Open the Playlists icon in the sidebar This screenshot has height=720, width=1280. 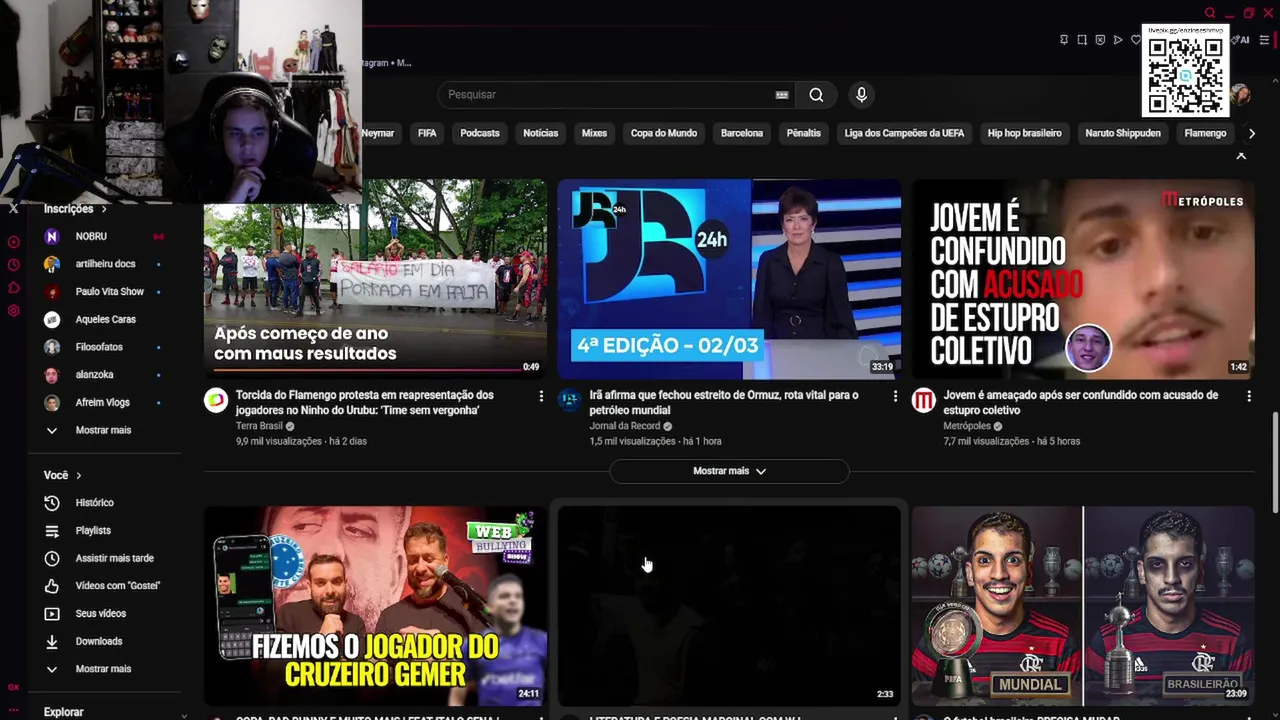pyautogui.click(x=52, y=531)
